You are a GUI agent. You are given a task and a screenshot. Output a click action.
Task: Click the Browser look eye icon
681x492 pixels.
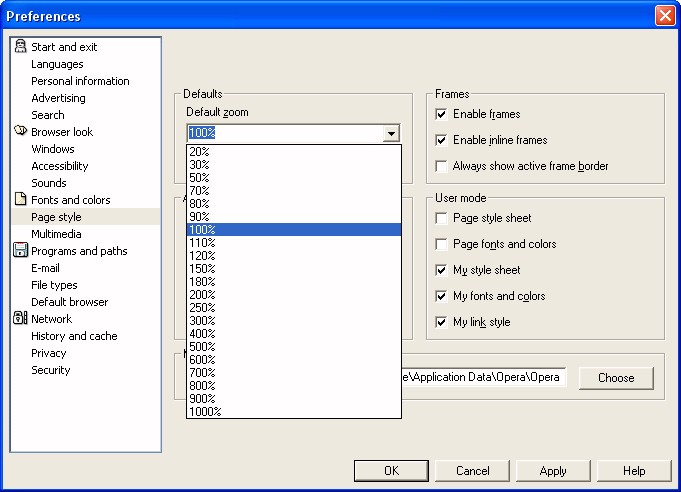click(x=20, y=131)
